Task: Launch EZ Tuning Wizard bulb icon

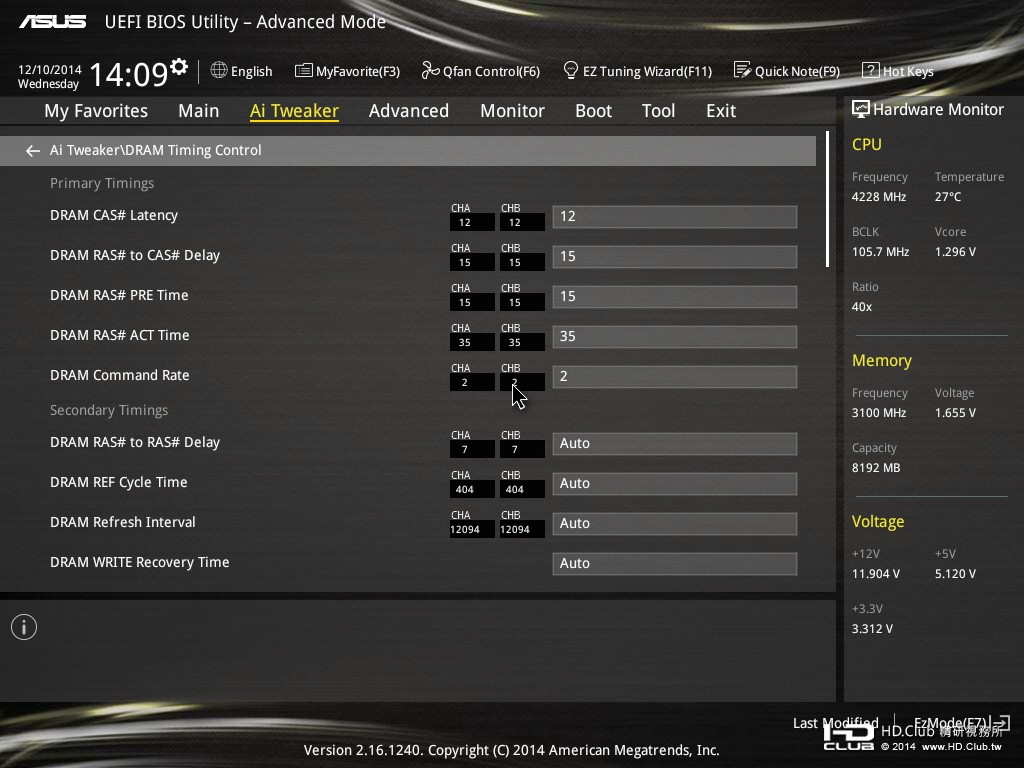Action: pyautogui.click(x=571, y=70)
